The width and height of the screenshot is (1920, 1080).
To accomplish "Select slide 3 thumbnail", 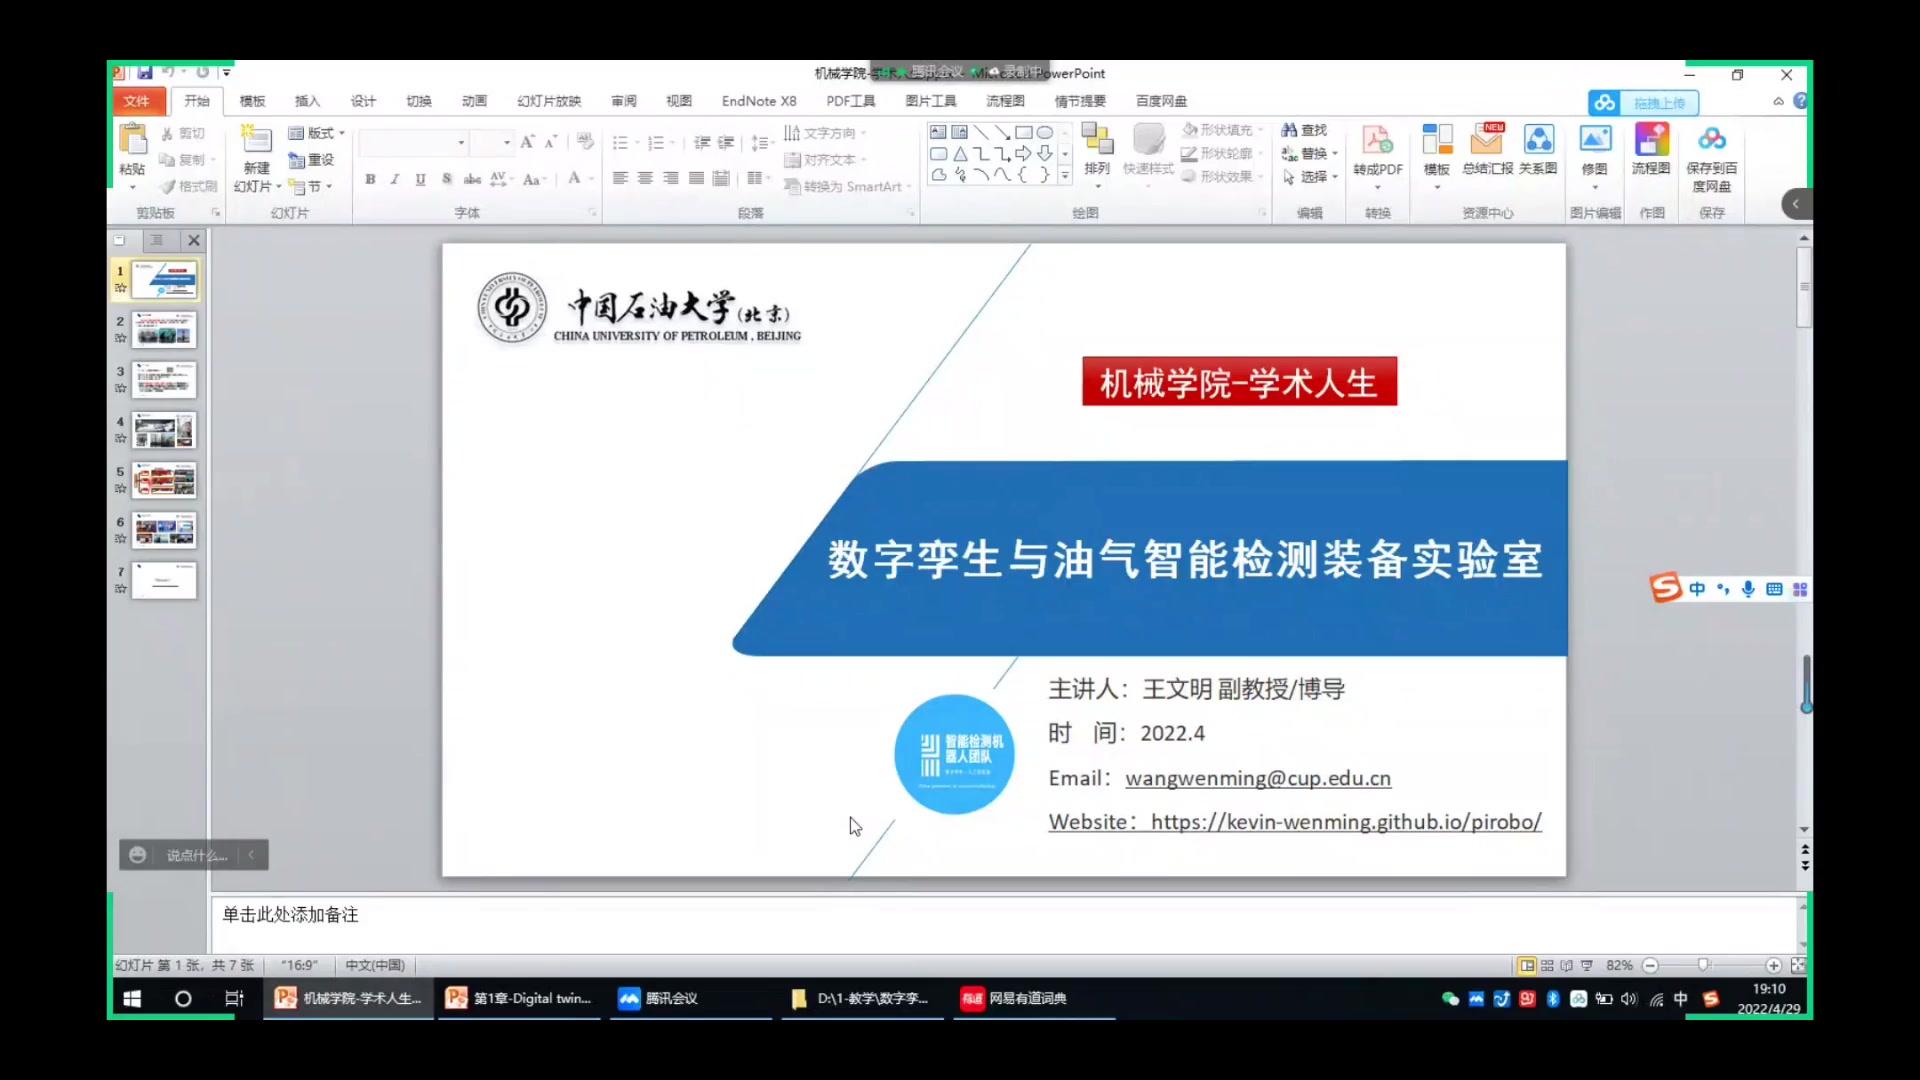I will tap(165, 380).
